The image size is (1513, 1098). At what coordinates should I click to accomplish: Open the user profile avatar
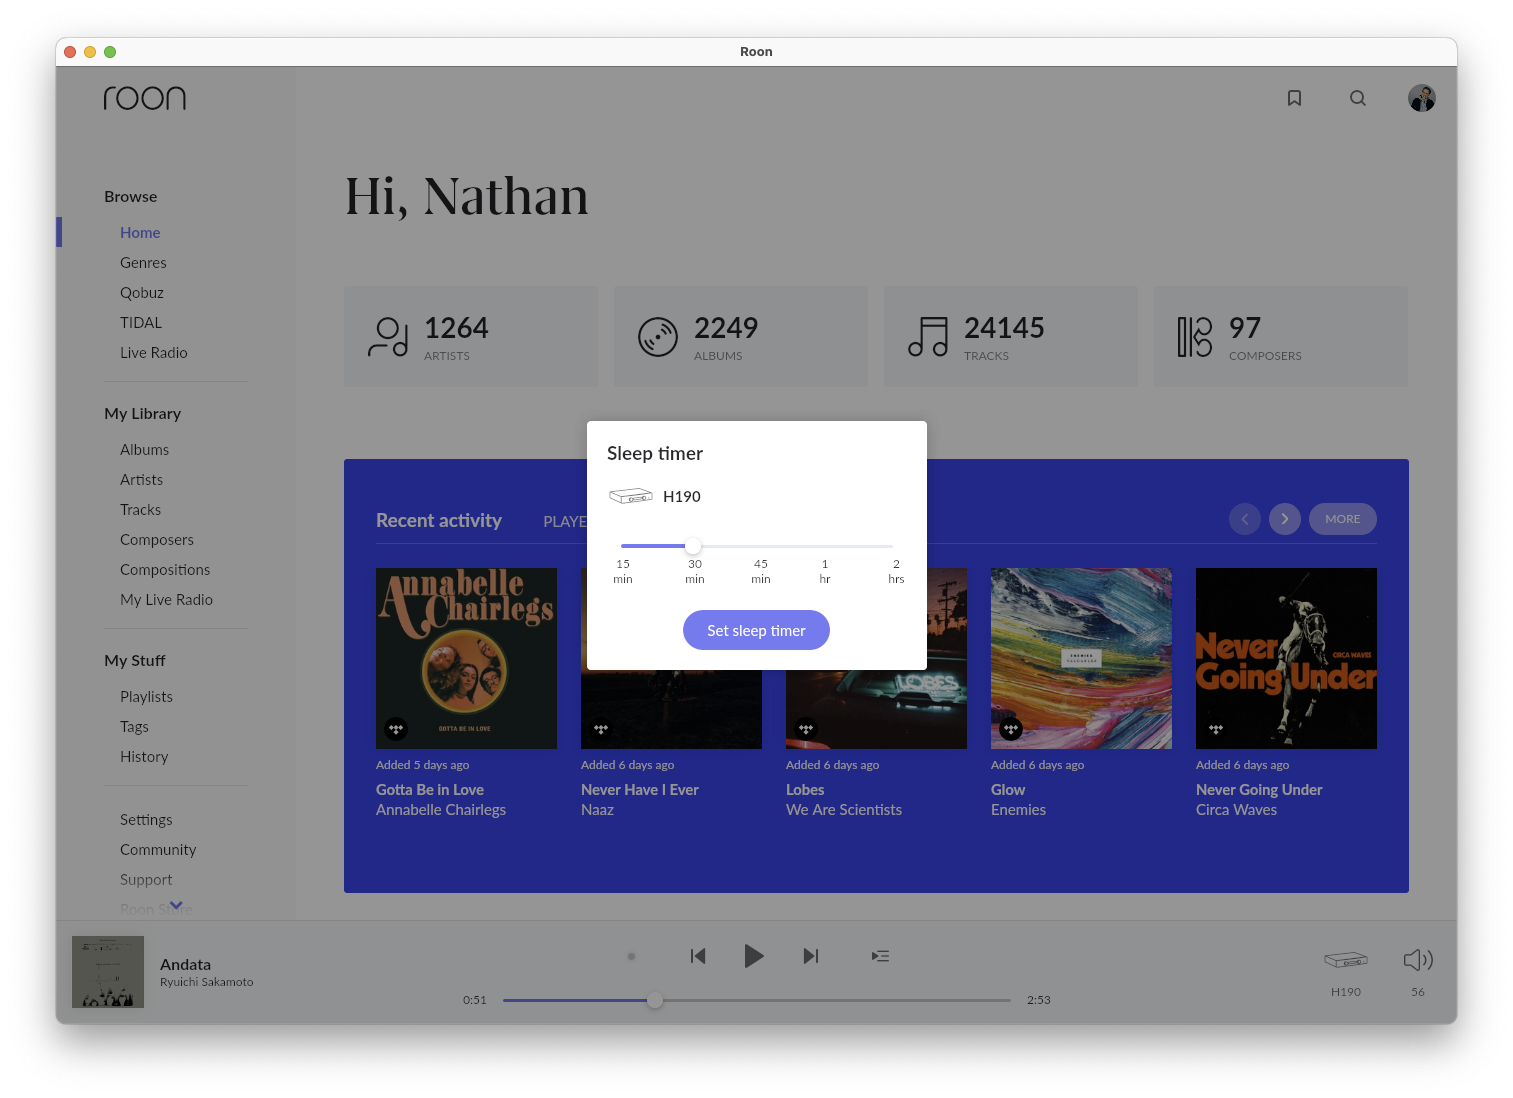pyautogui.click(x=1421, y=98)
